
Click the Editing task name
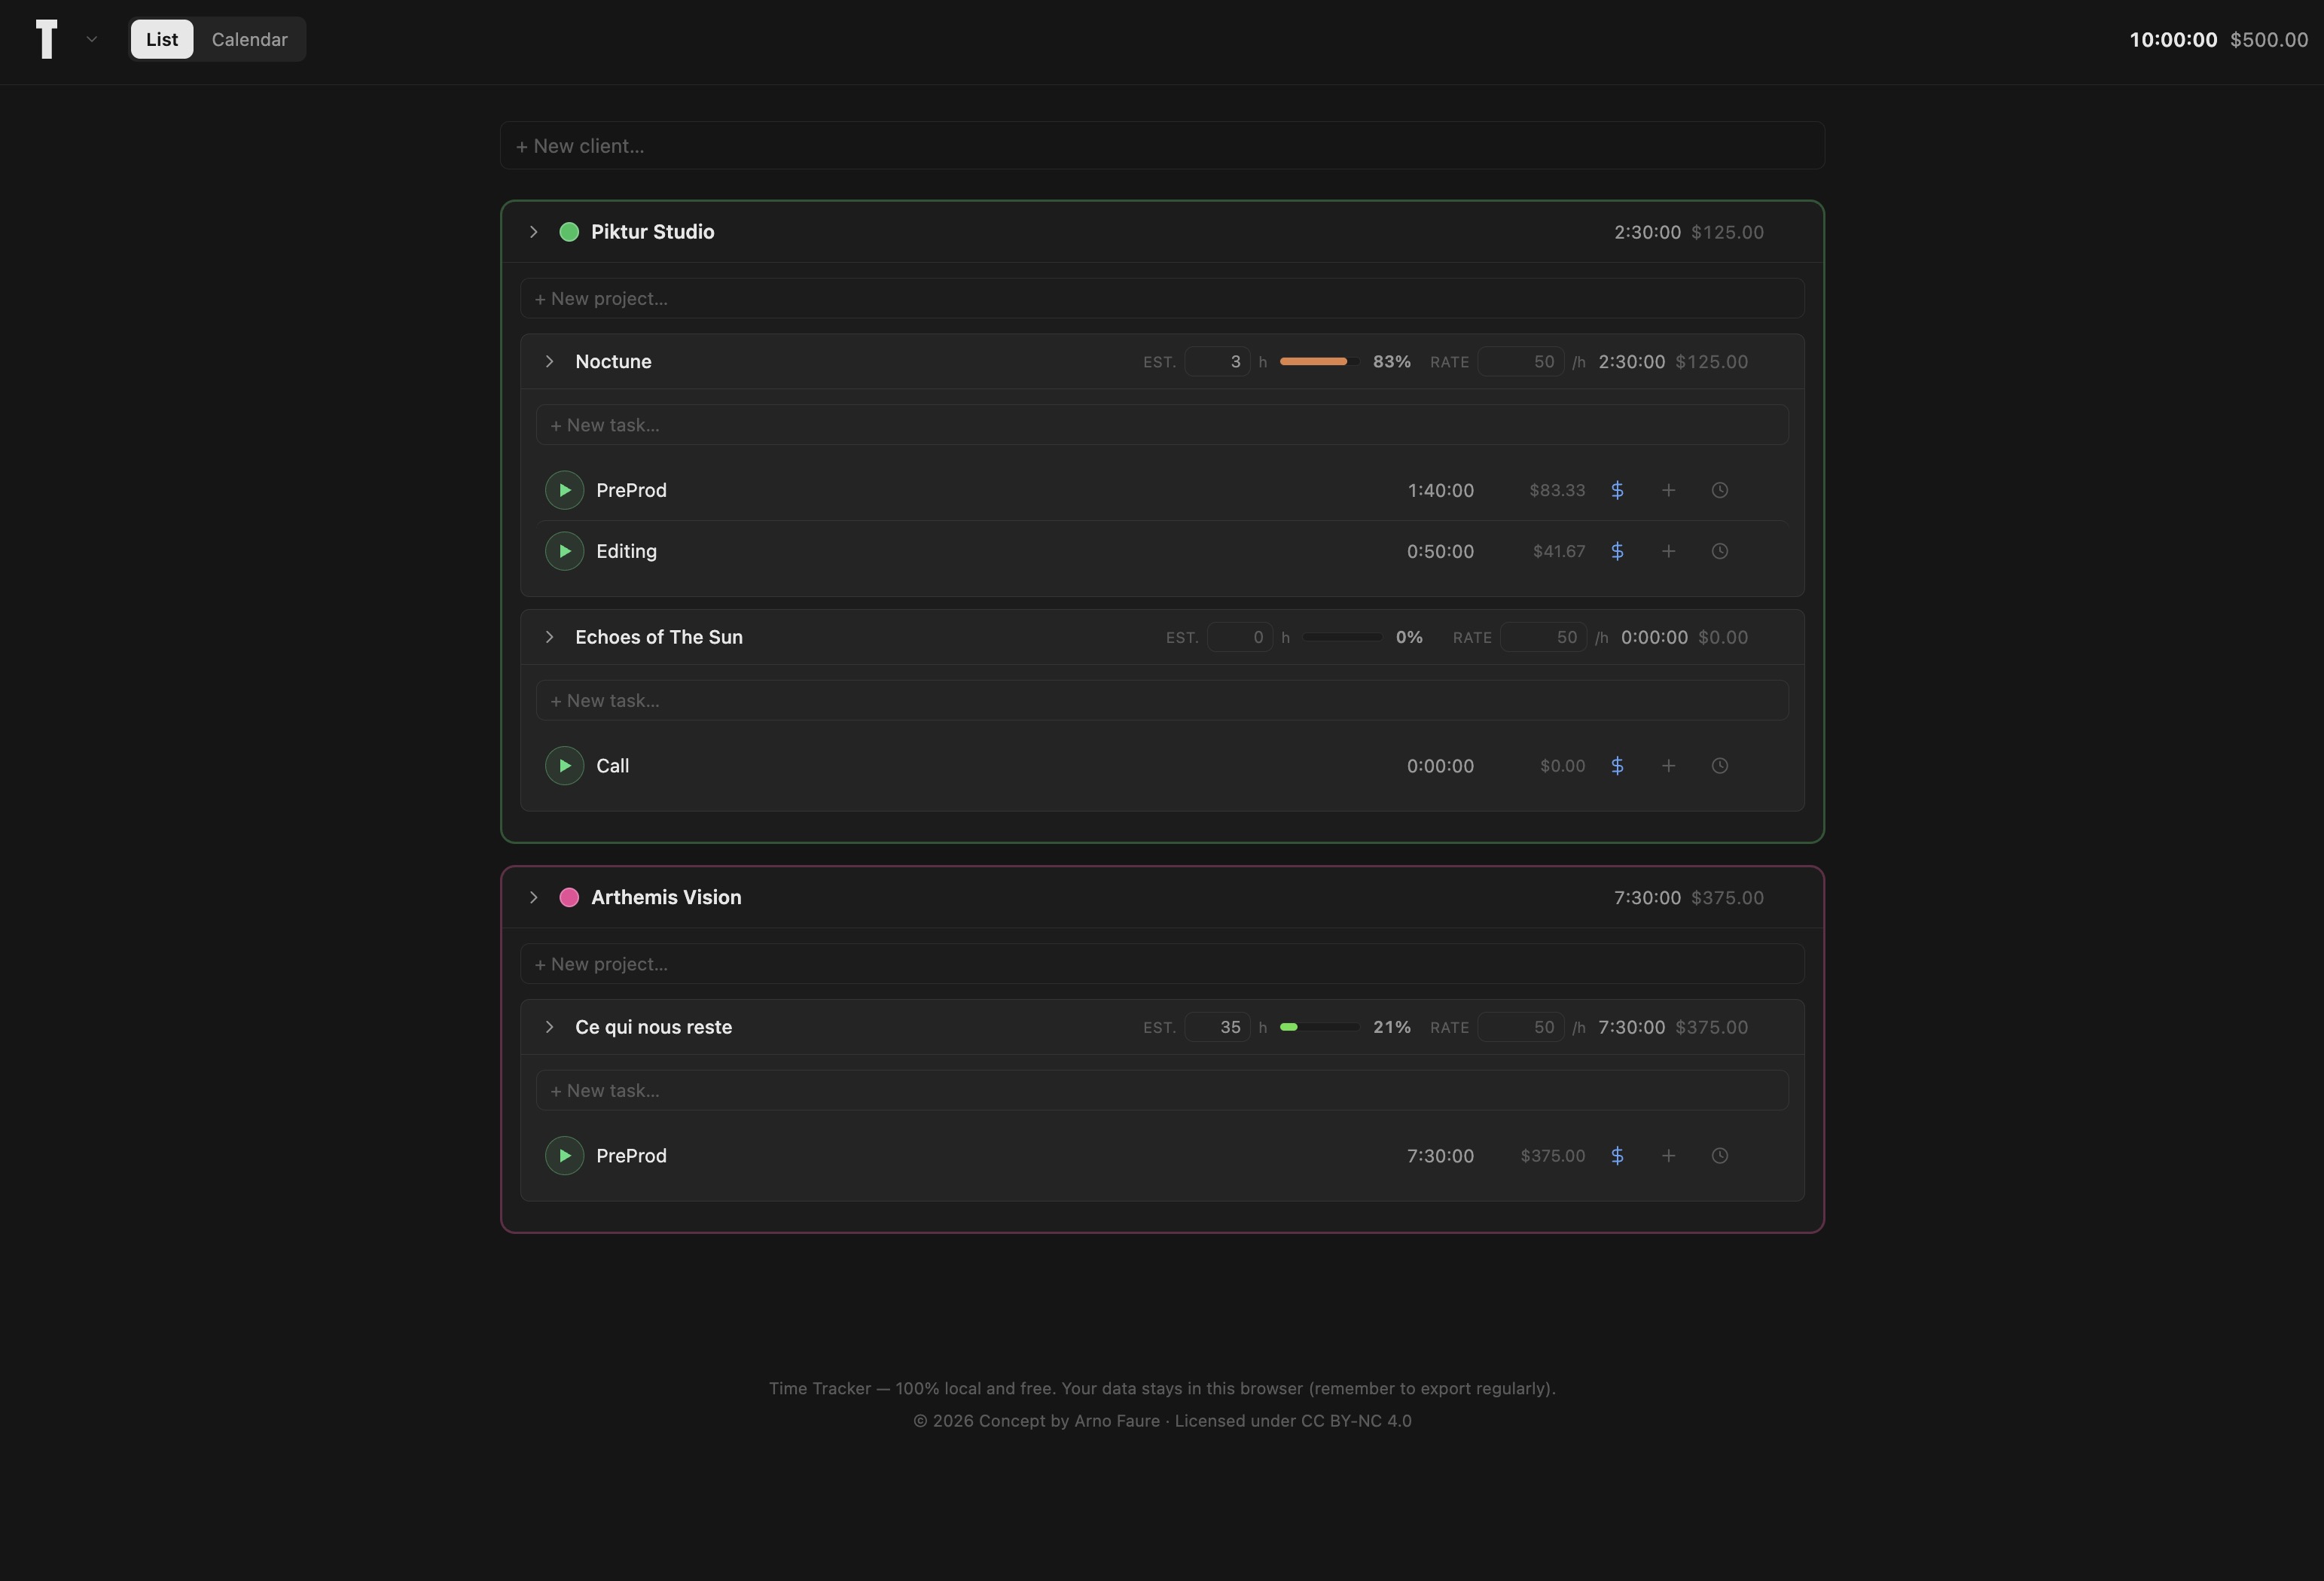[x=626, y=552]
